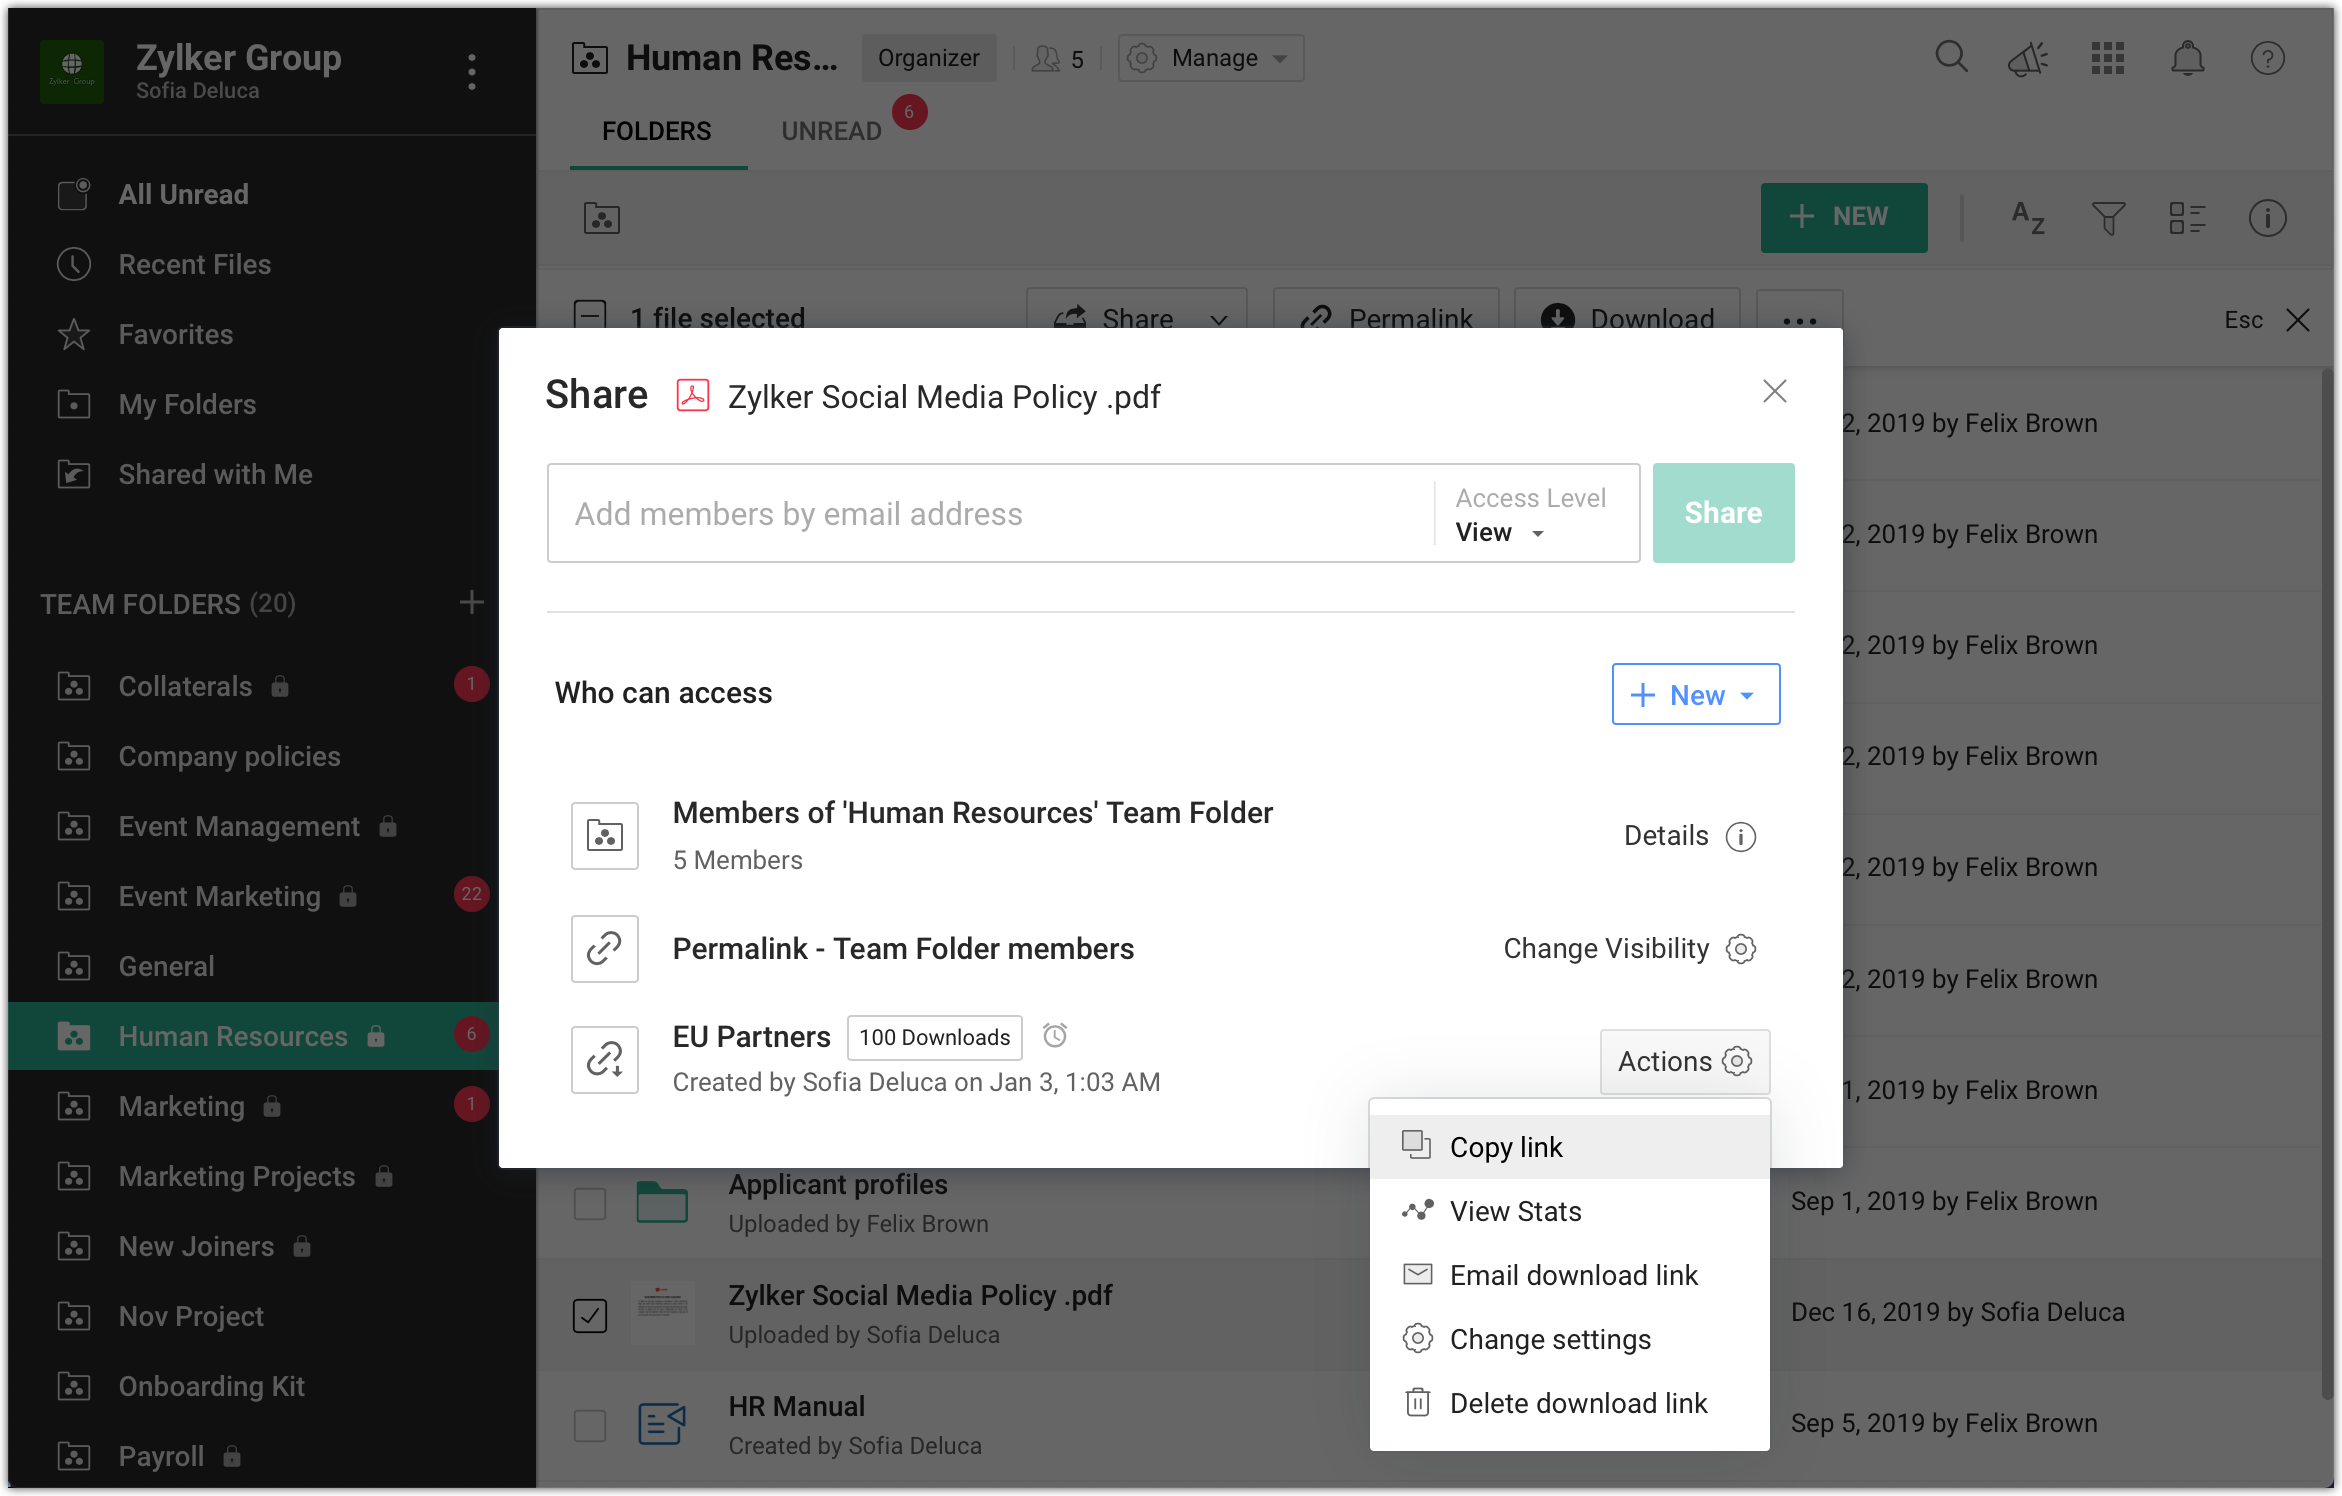Click the Details info icon
This screenshot has width=2342, height=1496.
(x=1741, y=836)
